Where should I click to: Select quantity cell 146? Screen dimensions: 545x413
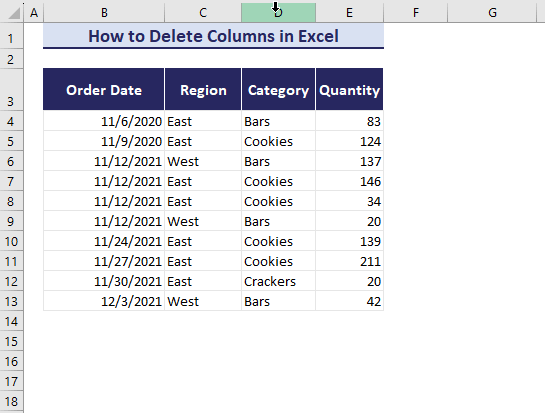point(349,181)
